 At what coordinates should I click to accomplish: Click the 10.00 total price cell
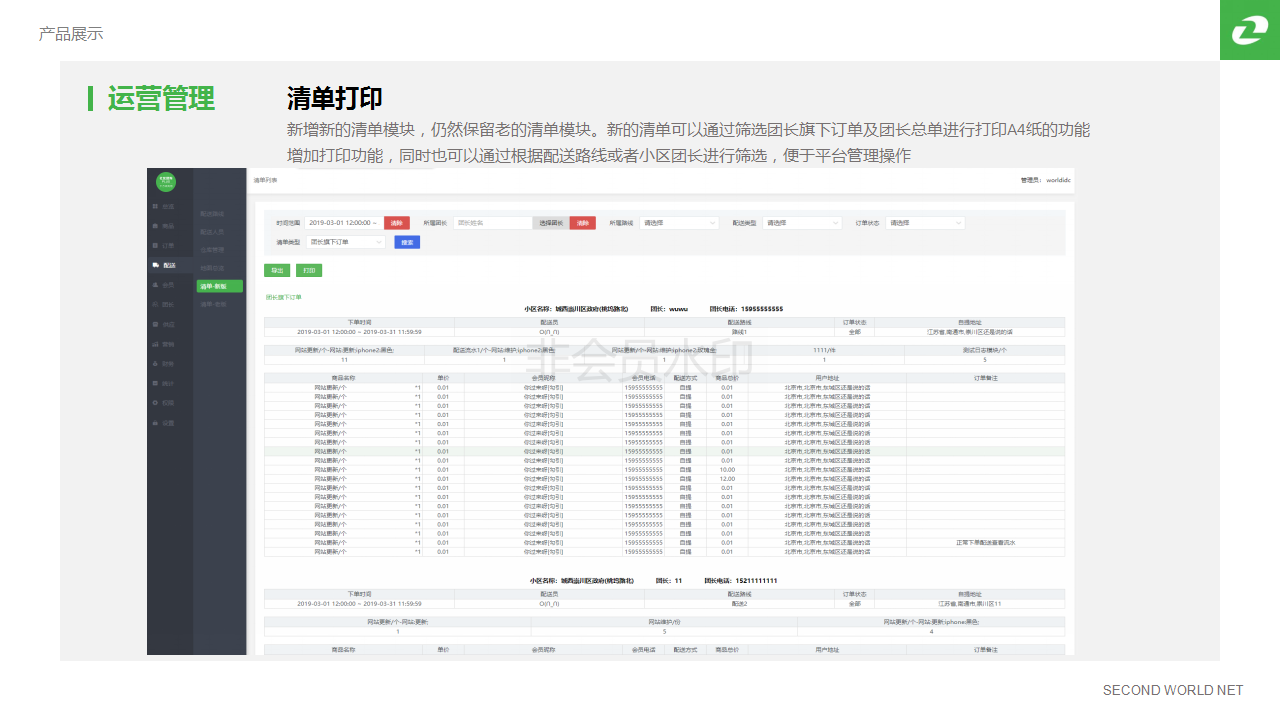click(x=727, y=470)
